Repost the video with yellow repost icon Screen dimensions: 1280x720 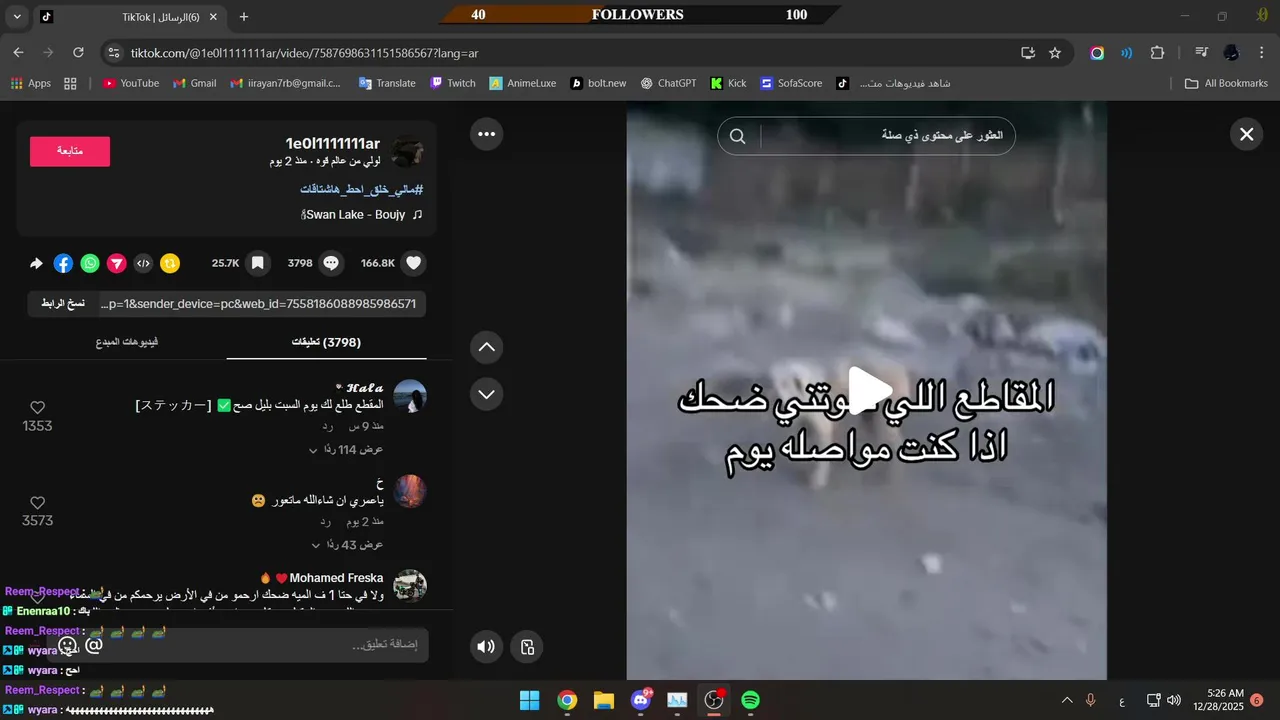coord(170,263)
